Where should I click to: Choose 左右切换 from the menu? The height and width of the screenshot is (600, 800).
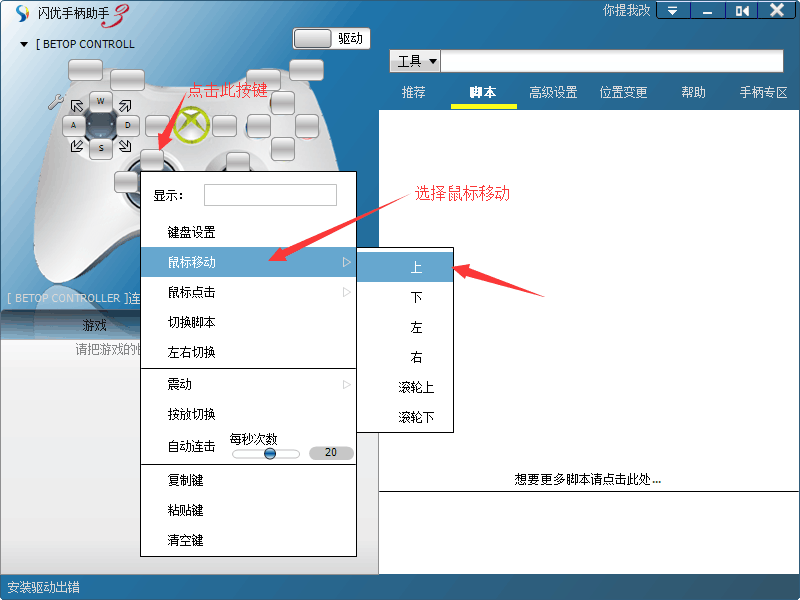point(248,353)
